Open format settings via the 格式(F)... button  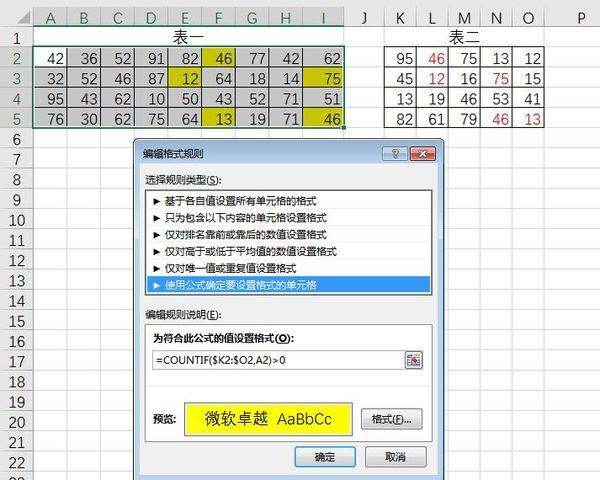[391, 419]
